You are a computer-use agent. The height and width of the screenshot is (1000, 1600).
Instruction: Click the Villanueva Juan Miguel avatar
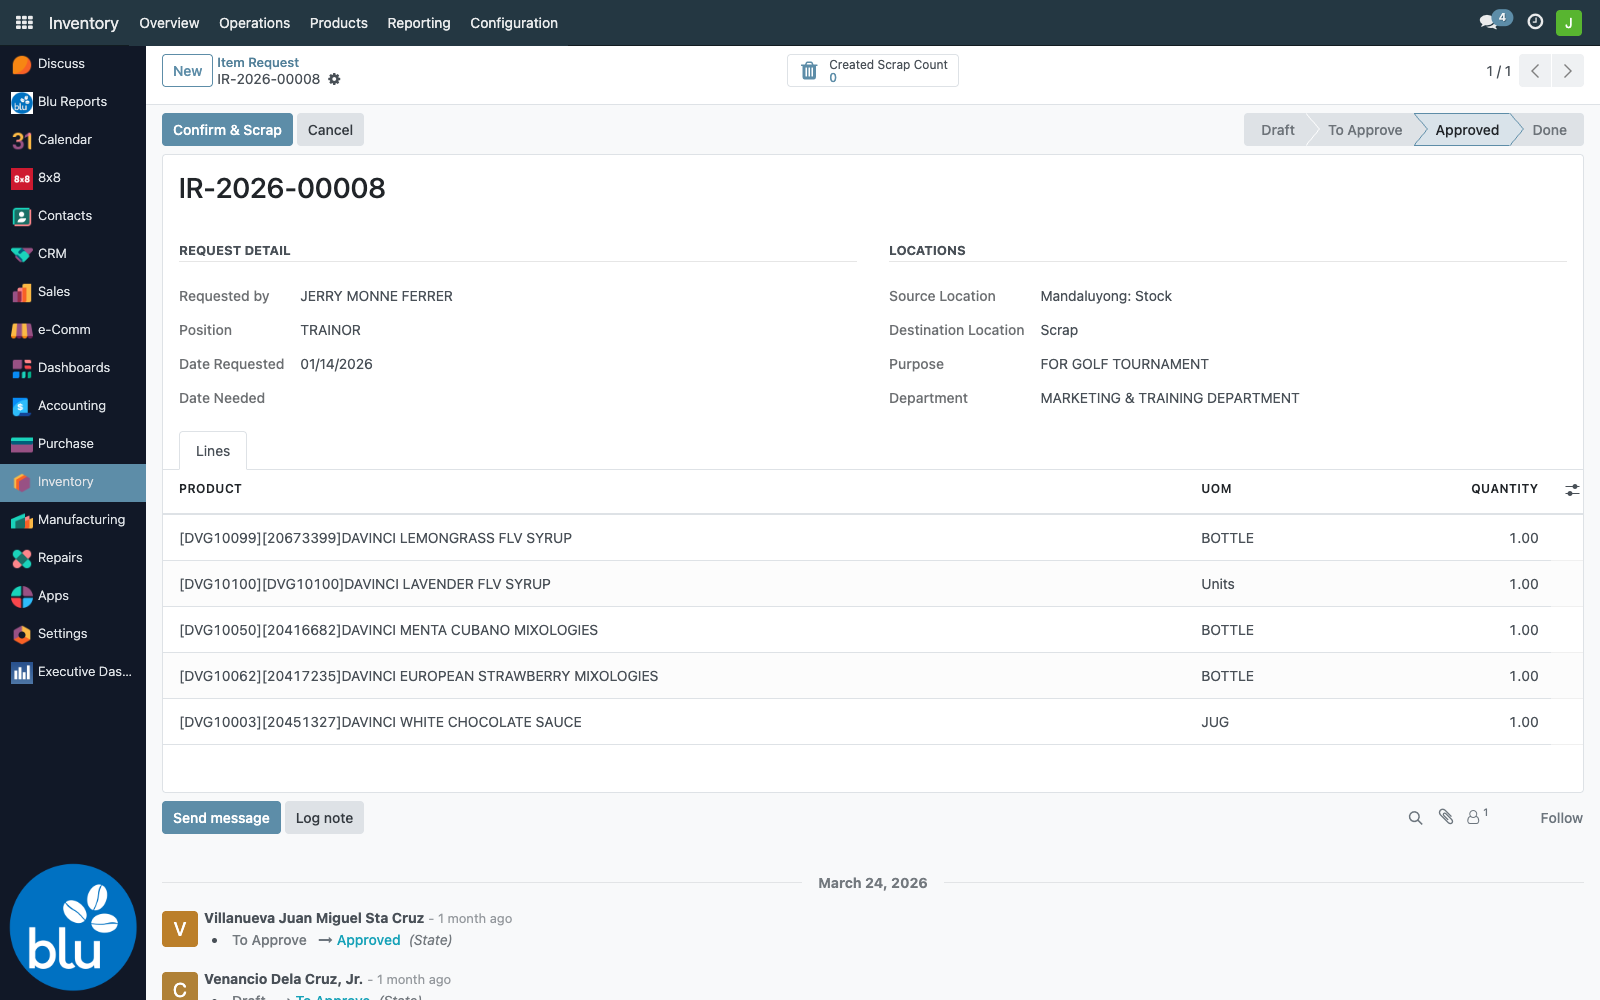pyautogui.click(x=180, y=929)
